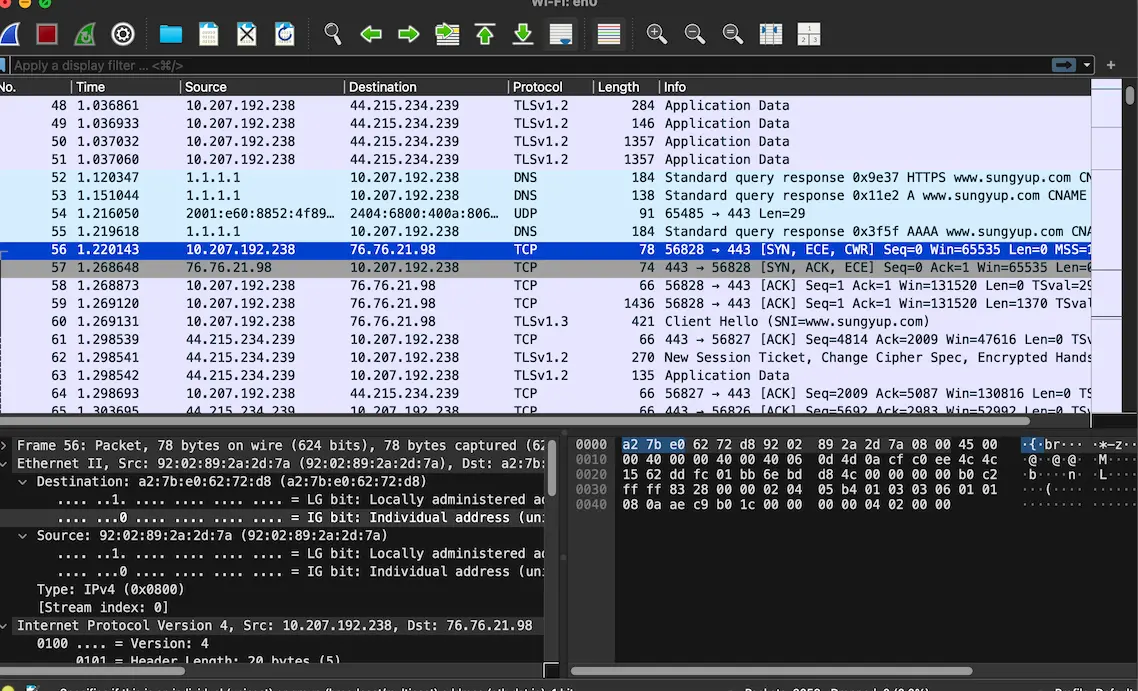Toggle auto-scroll during live capture

(x=561, y=33)
